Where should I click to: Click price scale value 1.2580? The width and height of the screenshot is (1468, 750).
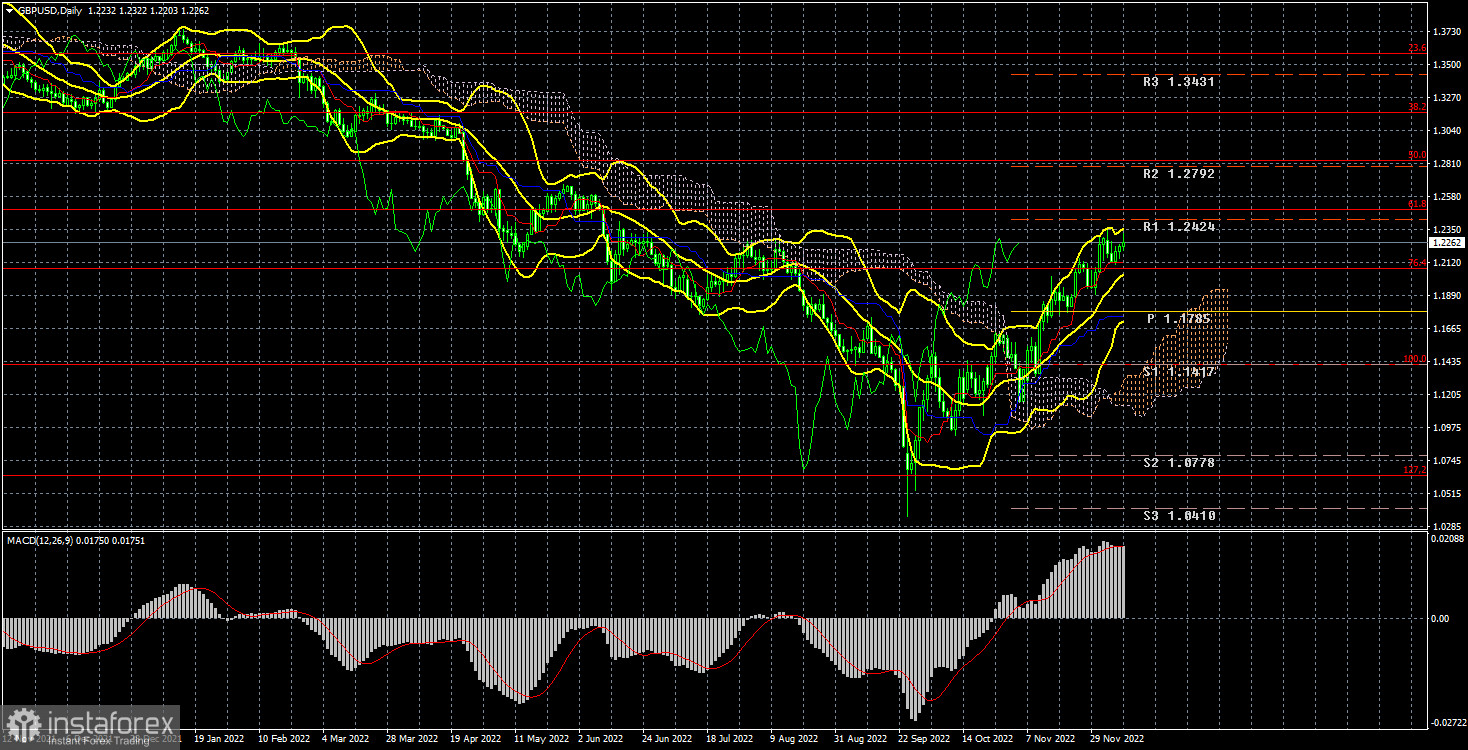coord(1447,197)
